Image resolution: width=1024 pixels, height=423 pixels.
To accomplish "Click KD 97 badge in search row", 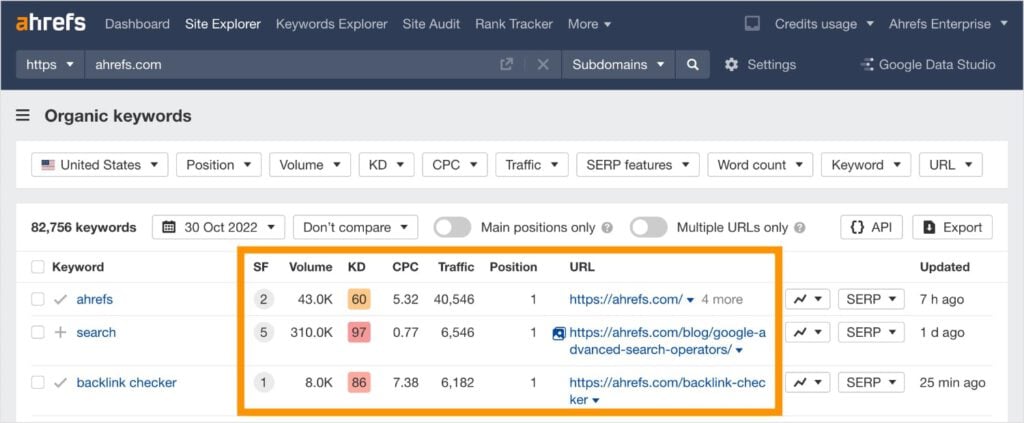I will 359,332.
